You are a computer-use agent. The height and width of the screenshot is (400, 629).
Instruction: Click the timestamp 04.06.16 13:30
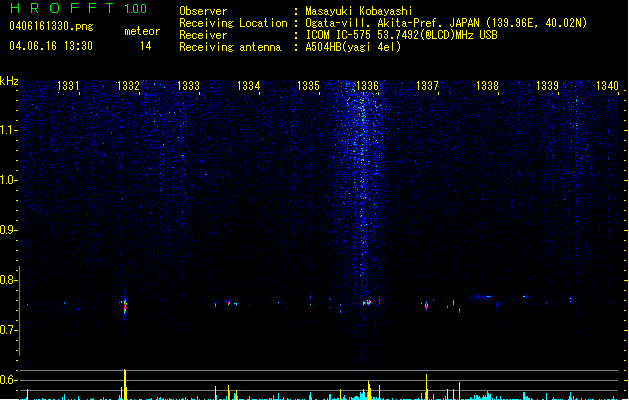coord(51,46)
